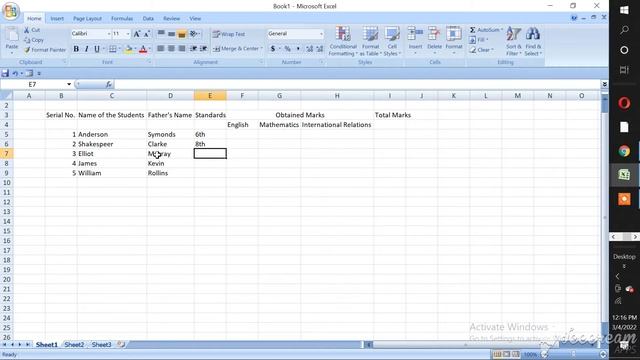Open the Sheet2 worksheet tab
Image resolution: width=640 pixels, height=360 pixels.
tap(74, 345)
